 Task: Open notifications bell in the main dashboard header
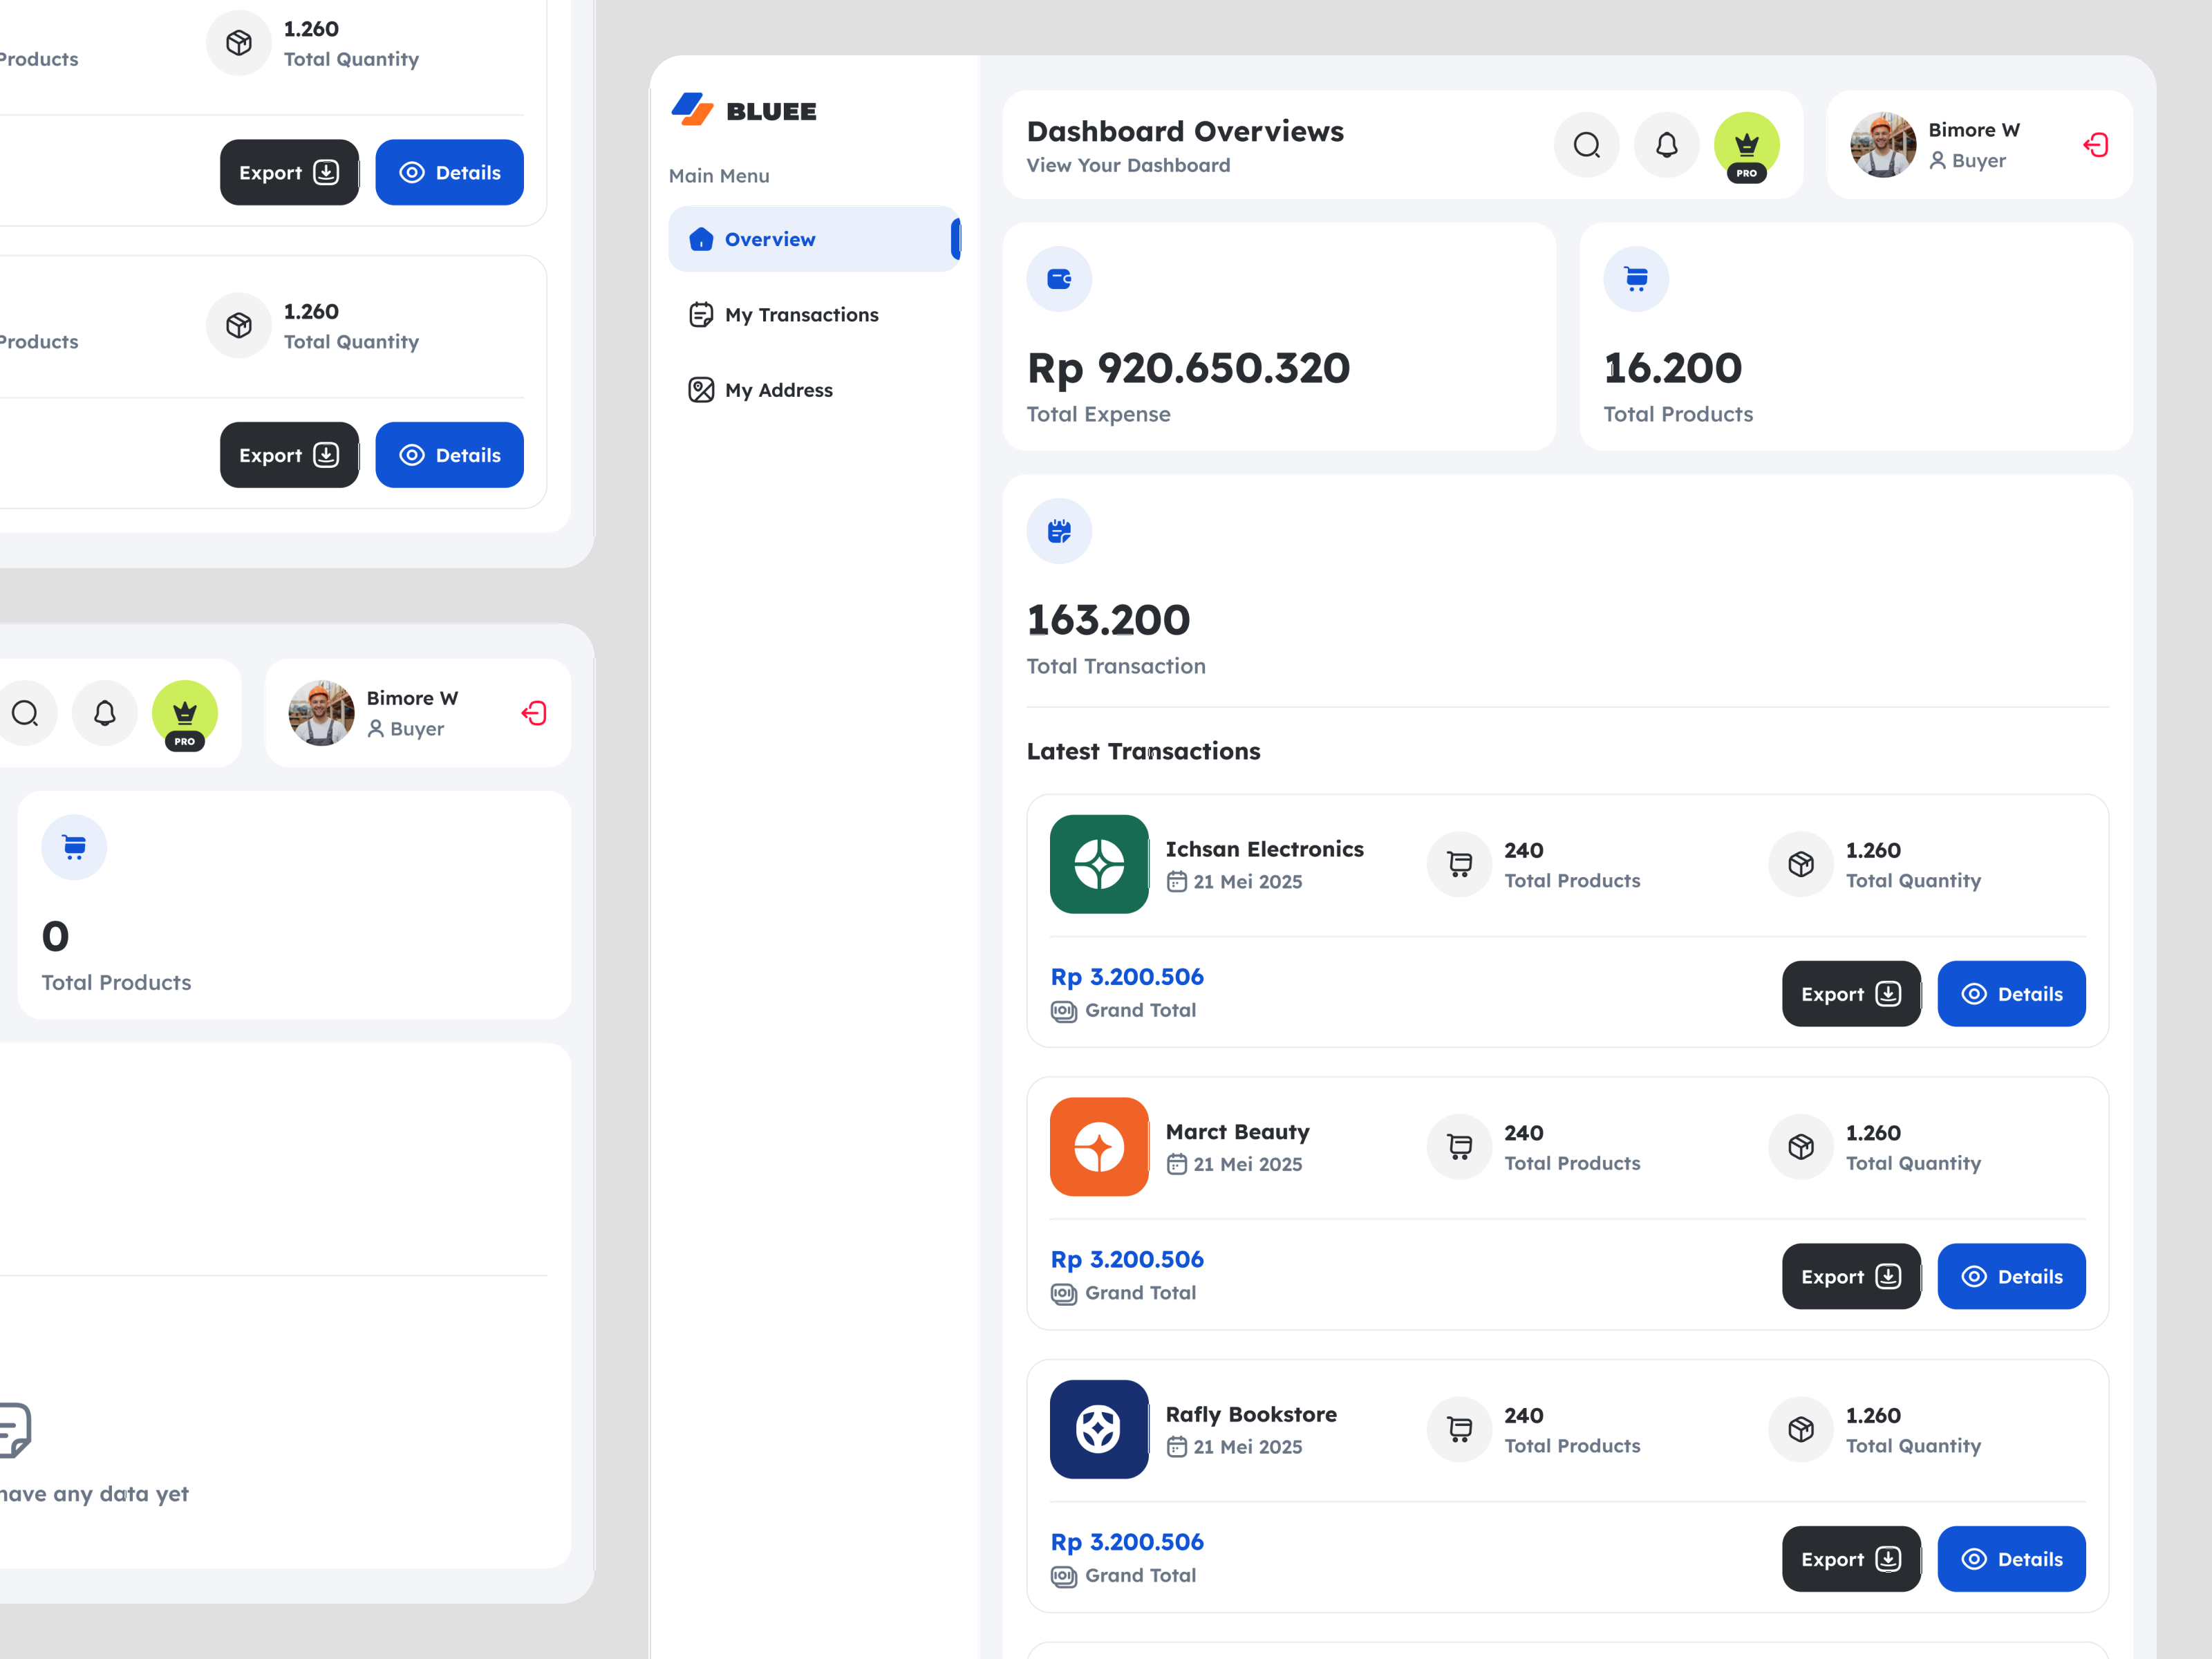click(1667, 145)
